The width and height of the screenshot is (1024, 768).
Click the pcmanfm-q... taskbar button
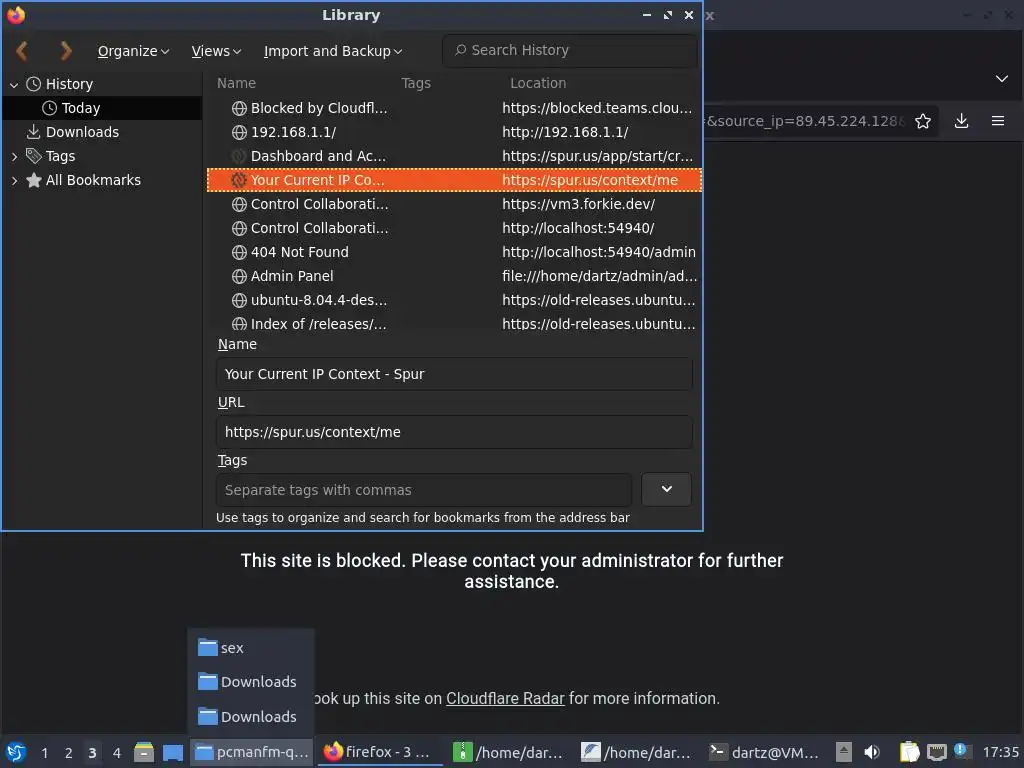[252, 752]
